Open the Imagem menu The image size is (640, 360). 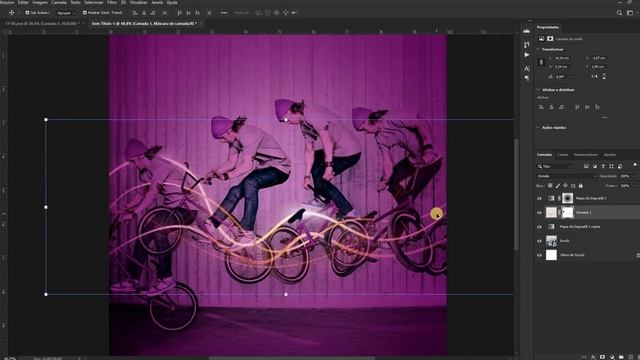[x=40, y=2]
